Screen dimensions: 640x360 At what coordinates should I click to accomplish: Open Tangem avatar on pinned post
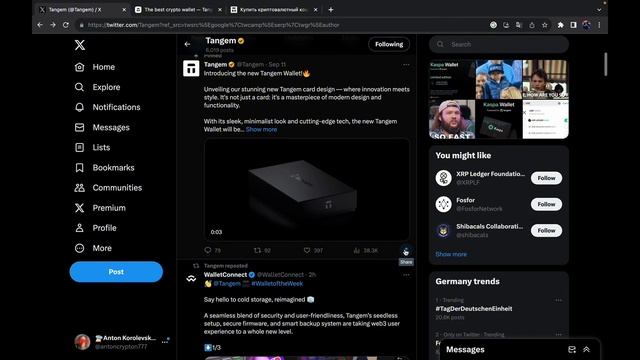pos(191,69)
